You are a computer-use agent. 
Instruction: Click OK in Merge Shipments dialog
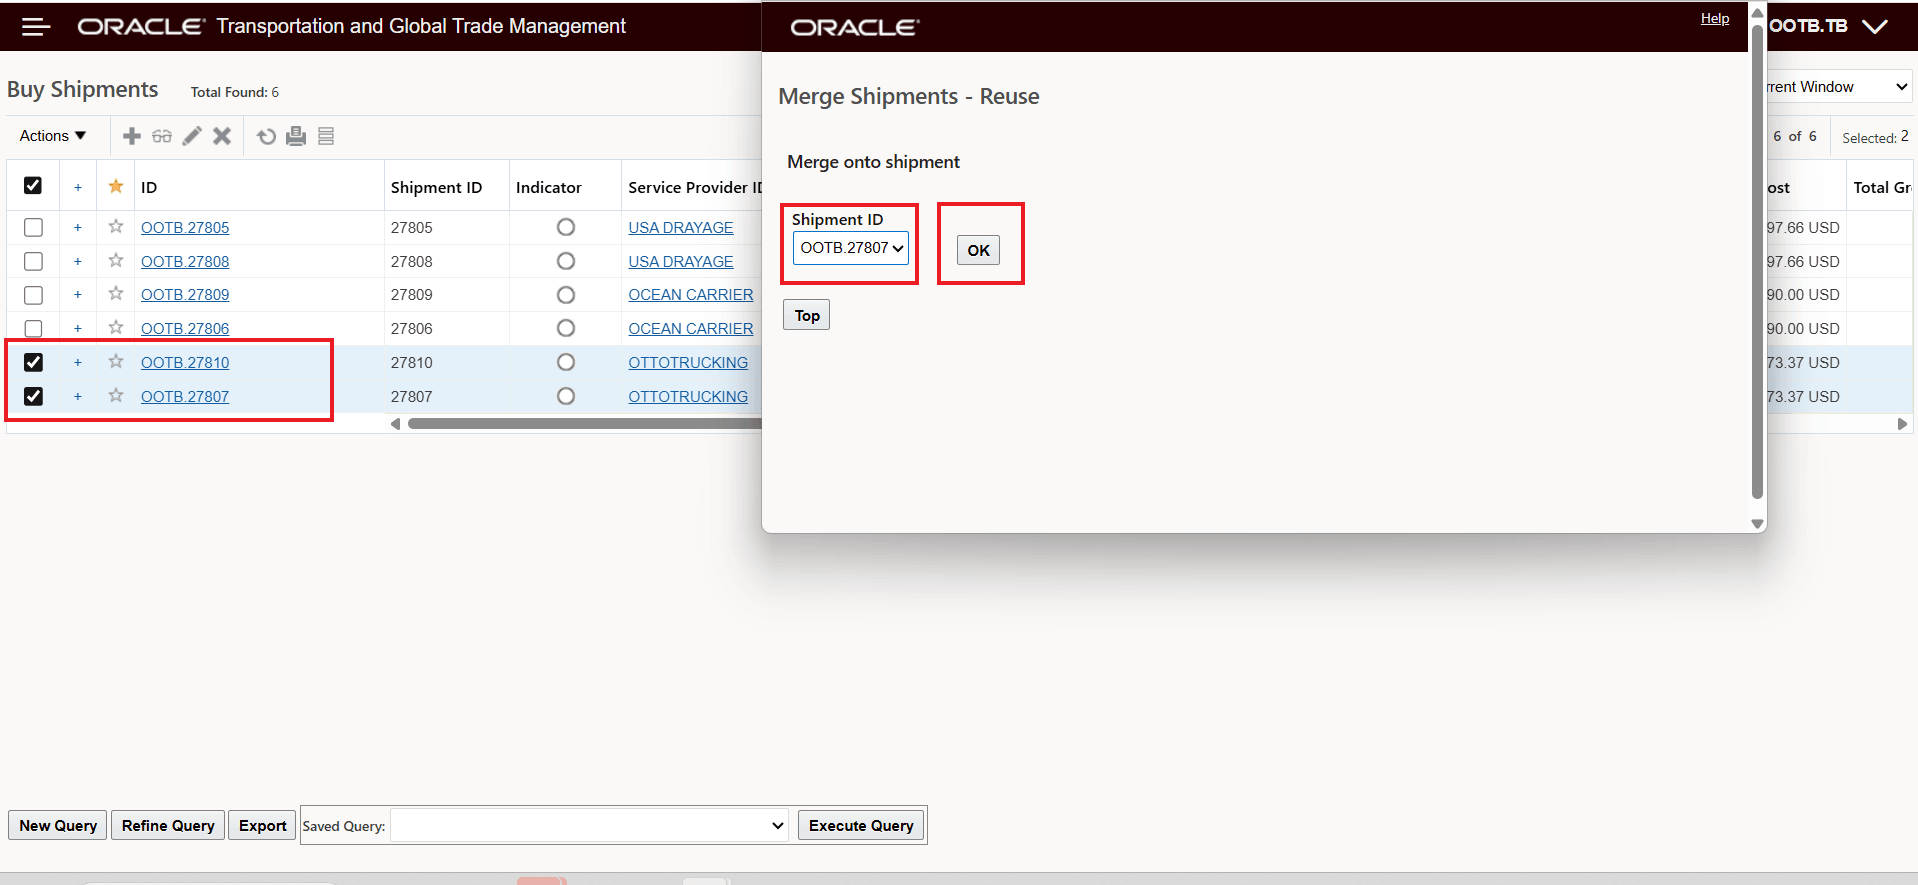[978, 250]
